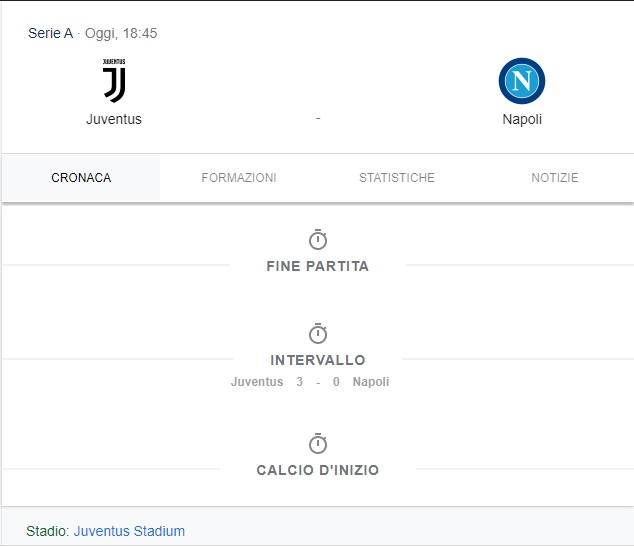Click the Fine Partita event label
The height and width of the screenshot is (547, 634).
click(x=318, y=266)
